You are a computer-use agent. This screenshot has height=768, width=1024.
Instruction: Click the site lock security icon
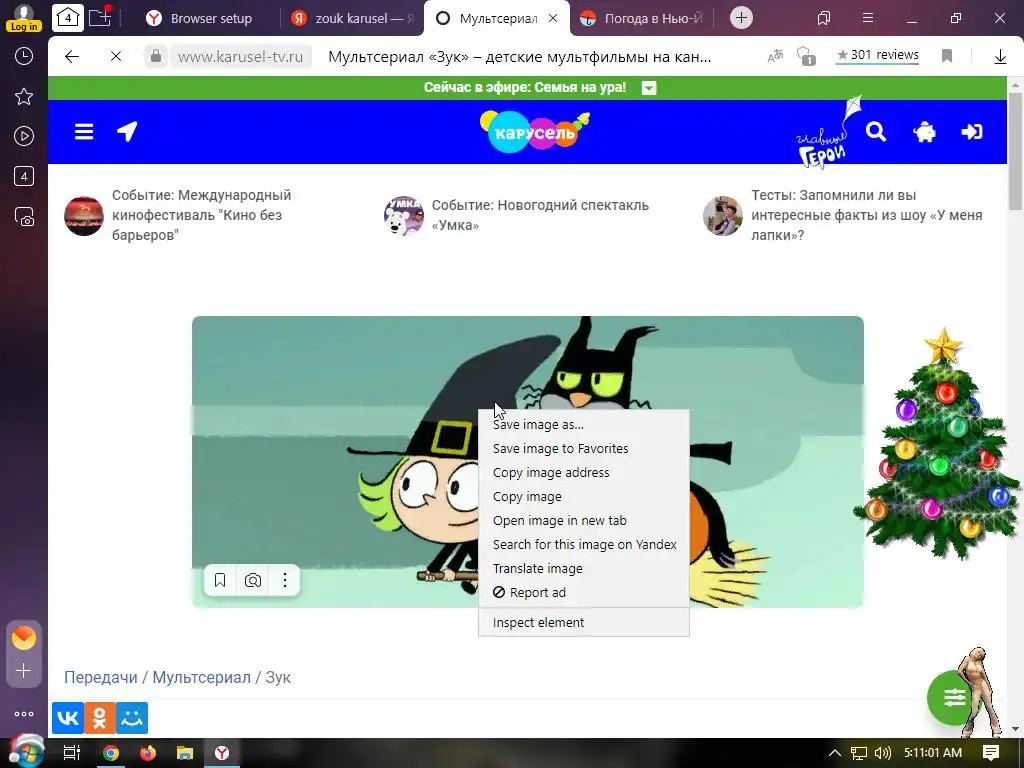pos(156,57)
